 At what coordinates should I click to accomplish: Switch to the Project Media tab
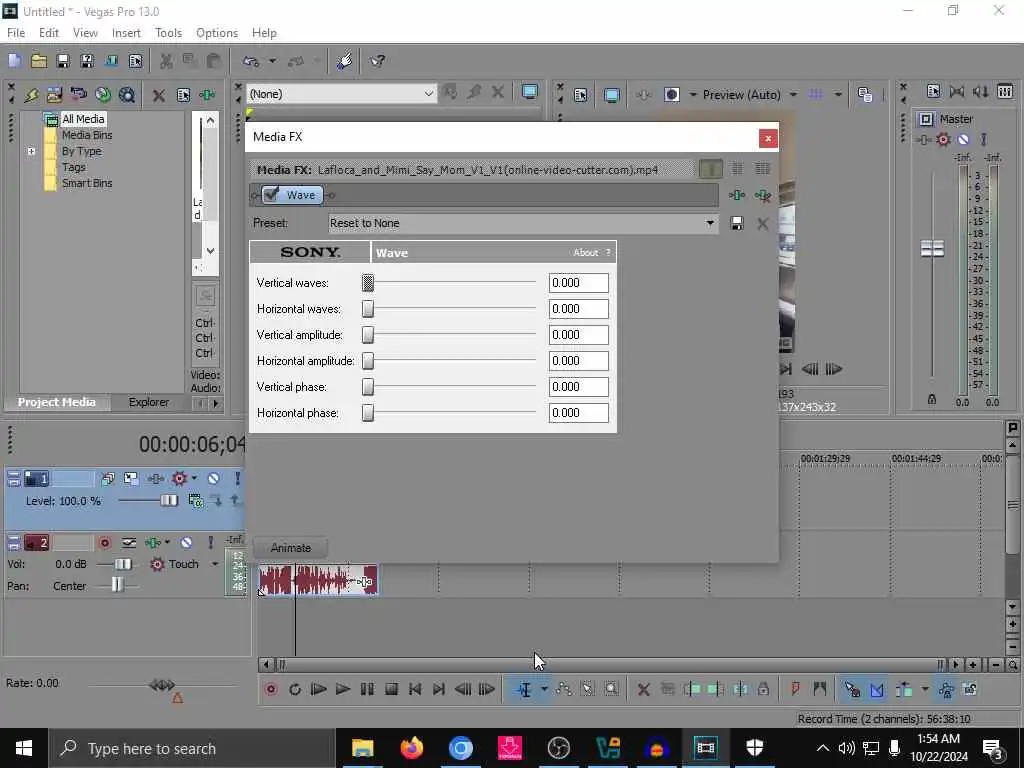pyautogui.click(x=56, y=402)
